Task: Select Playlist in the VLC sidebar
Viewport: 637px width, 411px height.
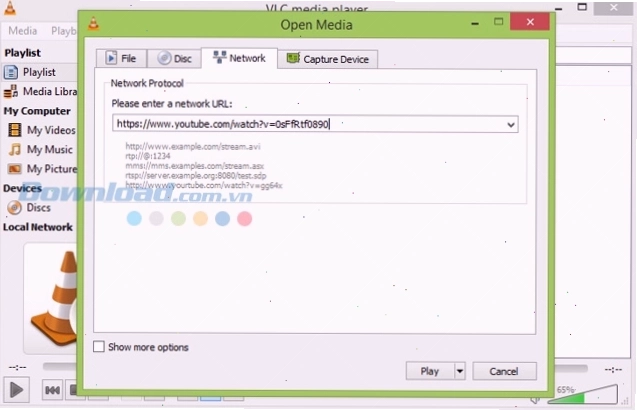Action: tap(39, 72)
